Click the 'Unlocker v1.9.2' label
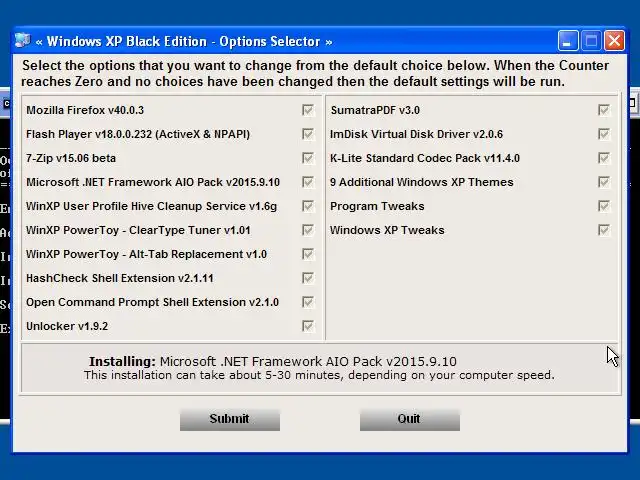This screenshot has height=480, width=640. (67, 327)
